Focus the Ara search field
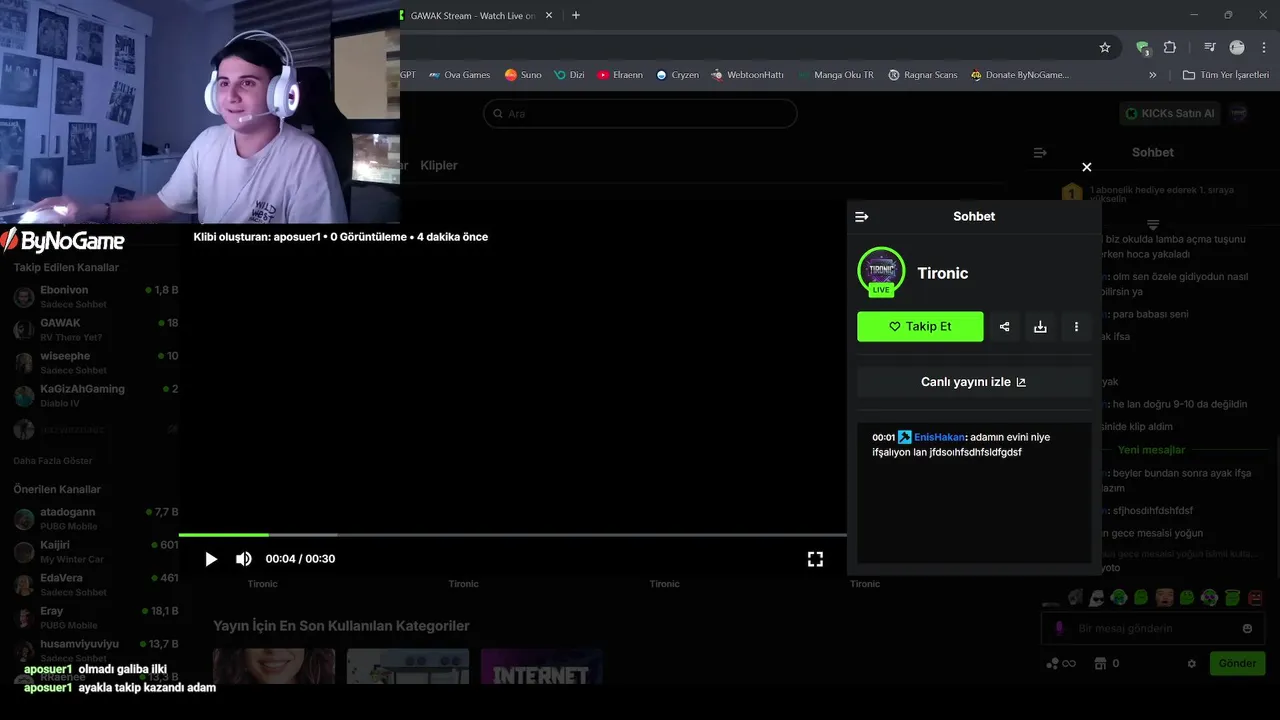This screenshot has width=1280, height=720. (x=640, y=113)
